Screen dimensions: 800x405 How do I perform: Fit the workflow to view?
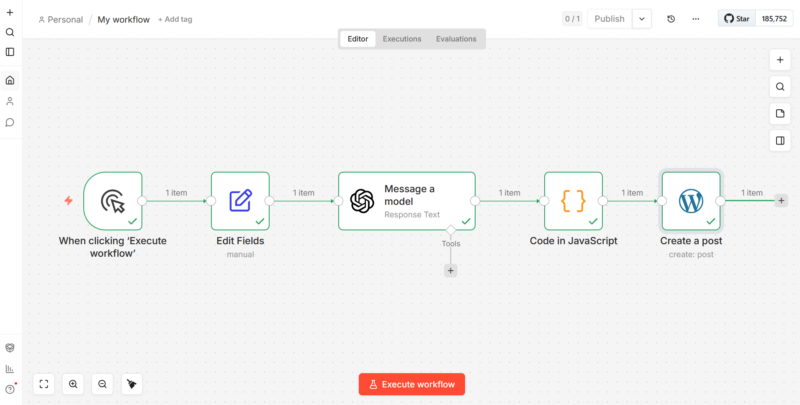click(44, 384)
